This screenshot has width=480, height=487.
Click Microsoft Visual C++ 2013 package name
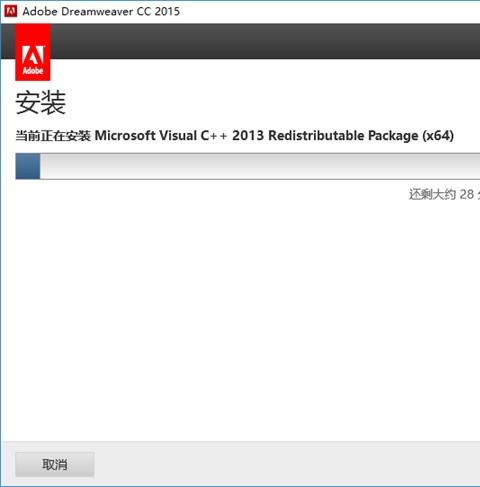pyautogui.click(x=179, y=136)
